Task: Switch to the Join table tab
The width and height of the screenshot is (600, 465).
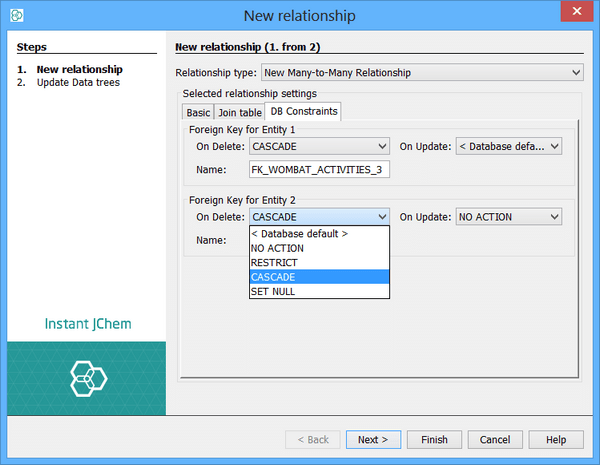Action: click(239, 112)
